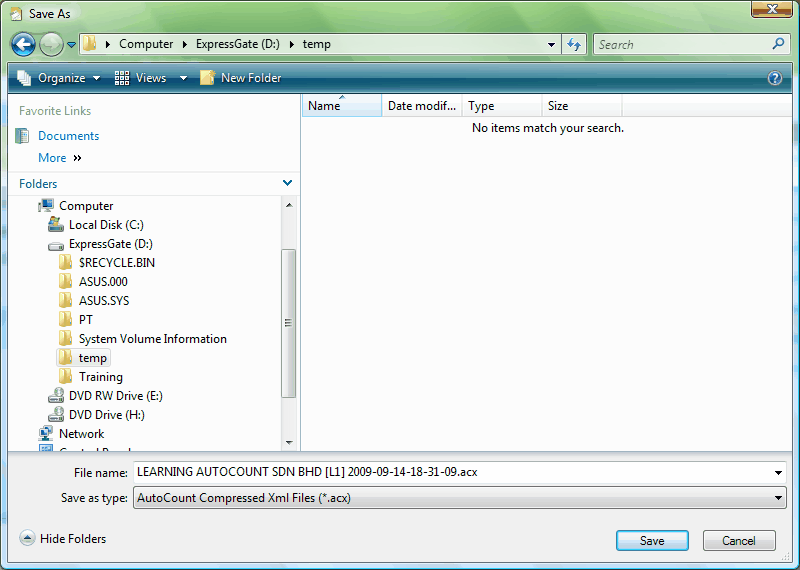Select the PT folder

tap(86, 319)
